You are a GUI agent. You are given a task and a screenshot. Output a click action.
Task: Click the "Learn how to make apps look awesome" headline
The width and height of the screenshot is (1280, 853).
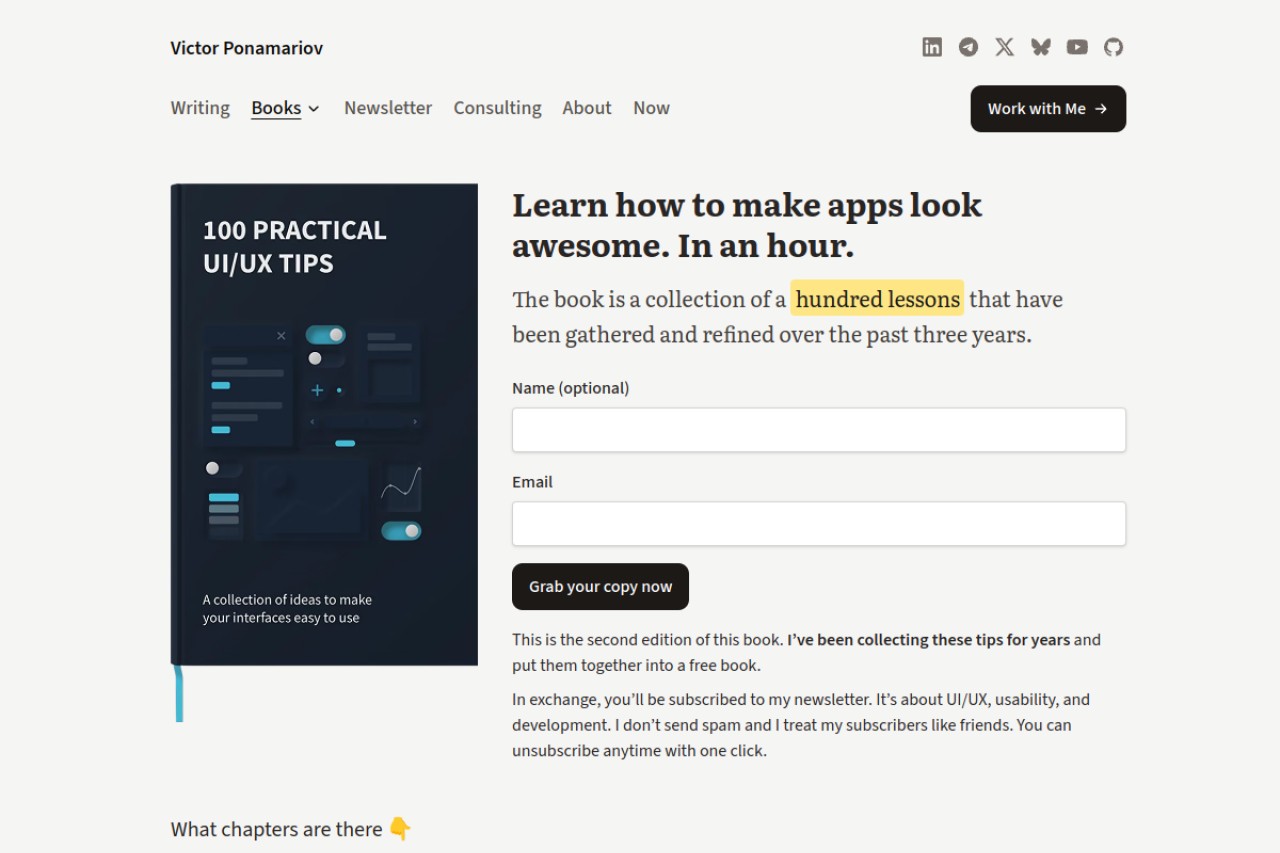[x=747, y=225]
